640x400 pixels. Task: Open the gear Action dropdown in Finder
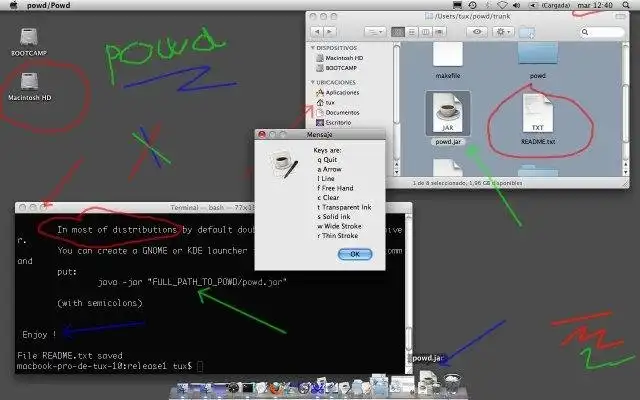point(503,32)
